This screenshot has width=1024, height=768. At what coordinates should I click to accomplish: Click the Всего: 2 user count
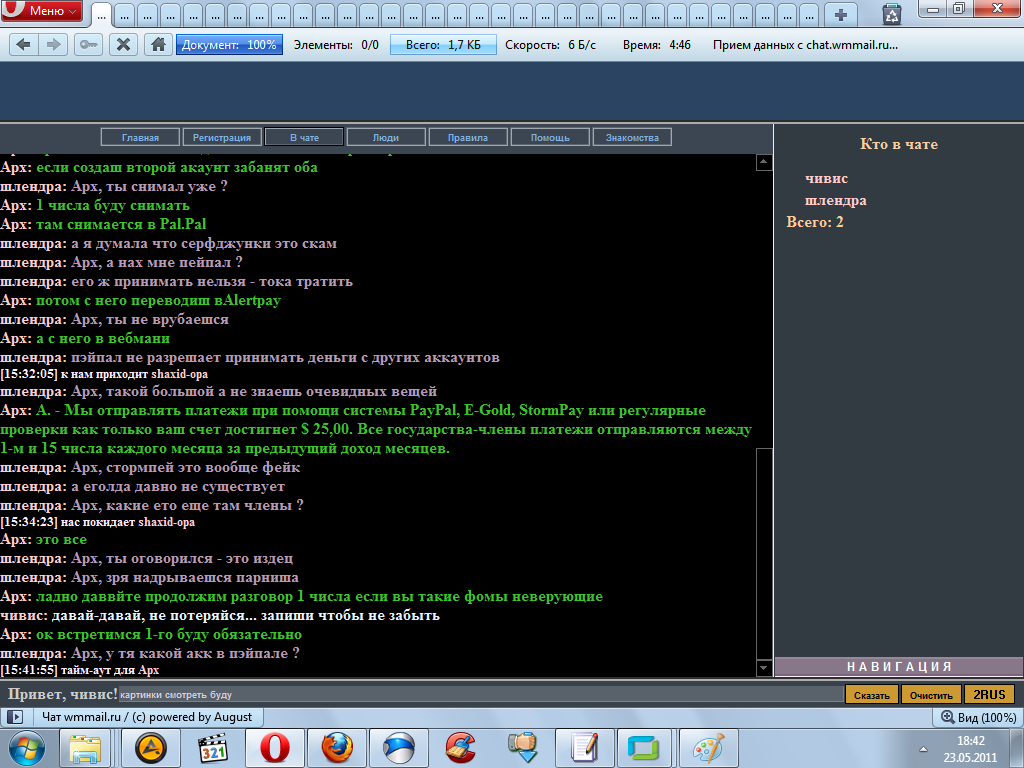click(815, 222)
